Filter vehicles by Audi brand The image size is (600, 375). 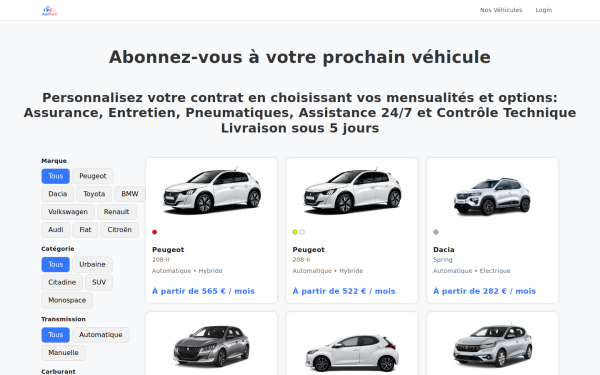coord(55,230)
